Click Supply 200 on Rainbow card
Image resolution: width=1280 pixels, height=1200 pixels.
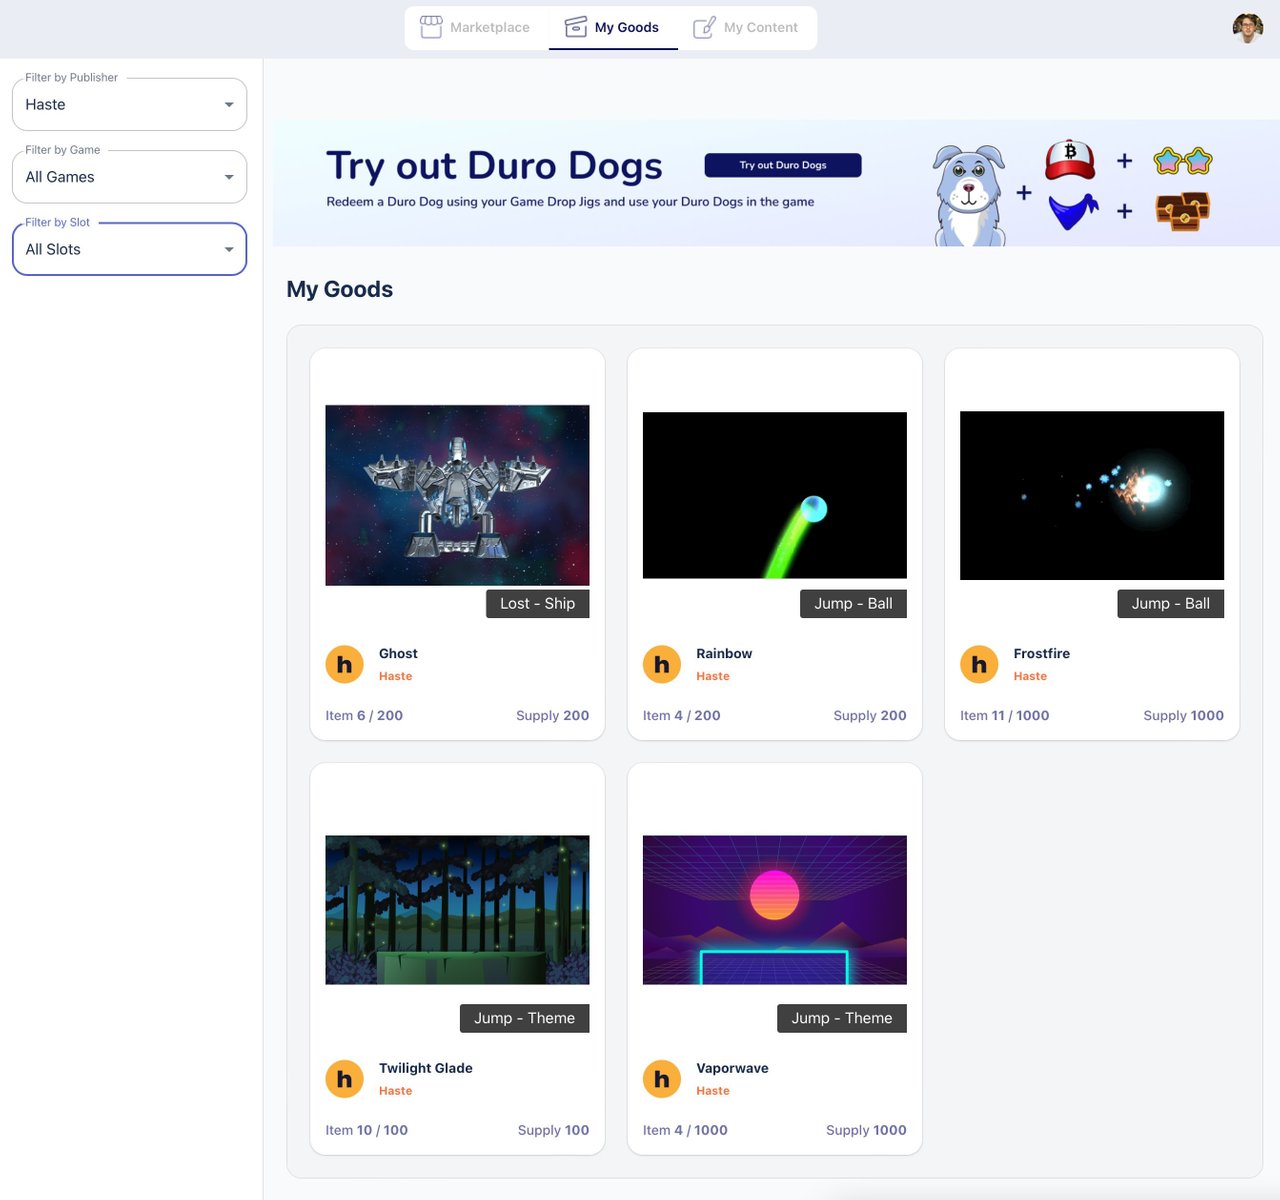[870, 715]
